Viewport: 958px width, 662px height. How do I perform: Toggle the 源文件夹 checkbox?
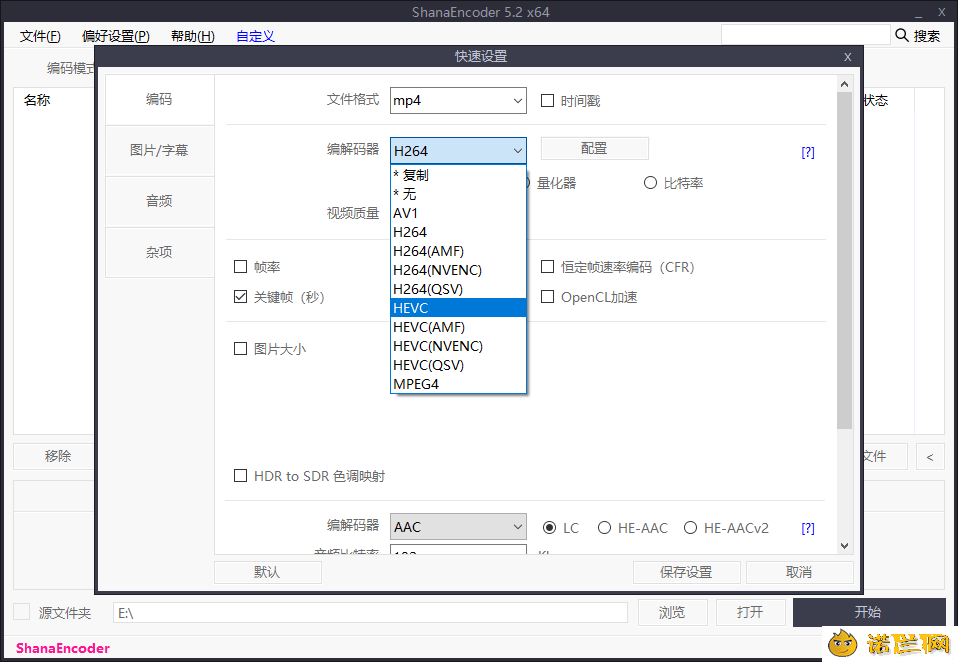pyautogui.click(x=21, y=611)
